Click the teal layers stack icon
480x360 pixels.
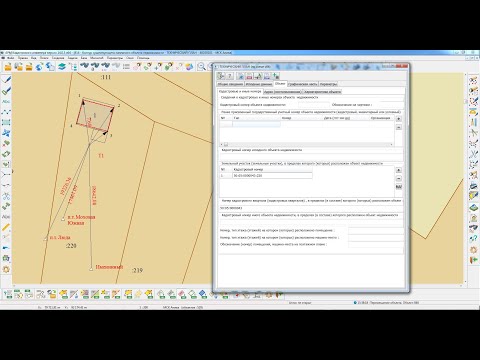[x=62, y=67]
